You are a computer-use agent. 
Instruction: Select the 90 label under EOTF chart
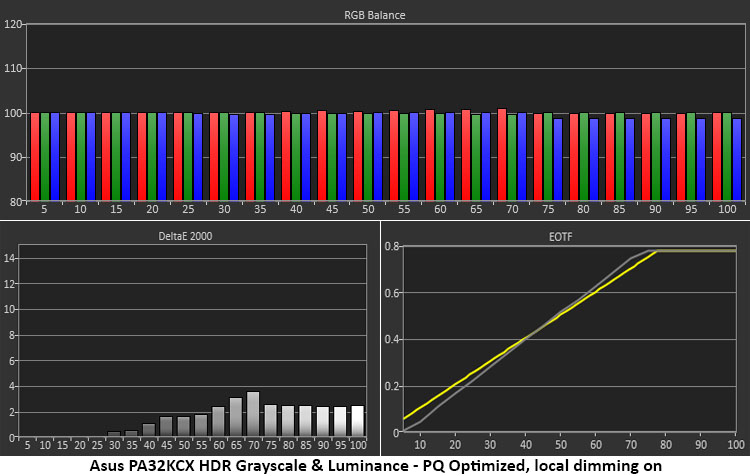701,445
